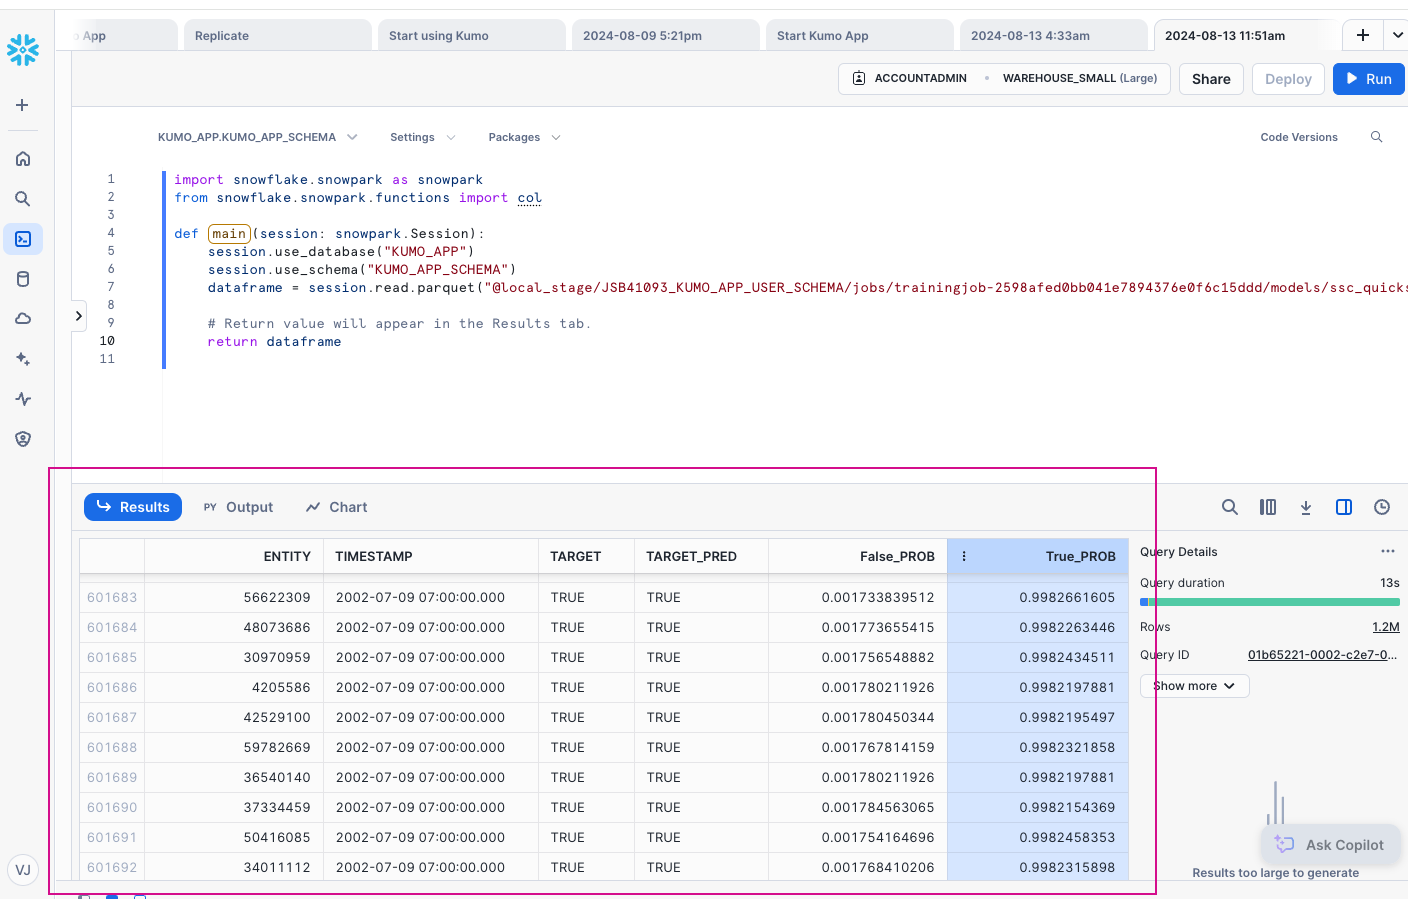
Task: Open role and warehouse selector ACCOUNTADMIN
Action: (x=1004, y=78)
